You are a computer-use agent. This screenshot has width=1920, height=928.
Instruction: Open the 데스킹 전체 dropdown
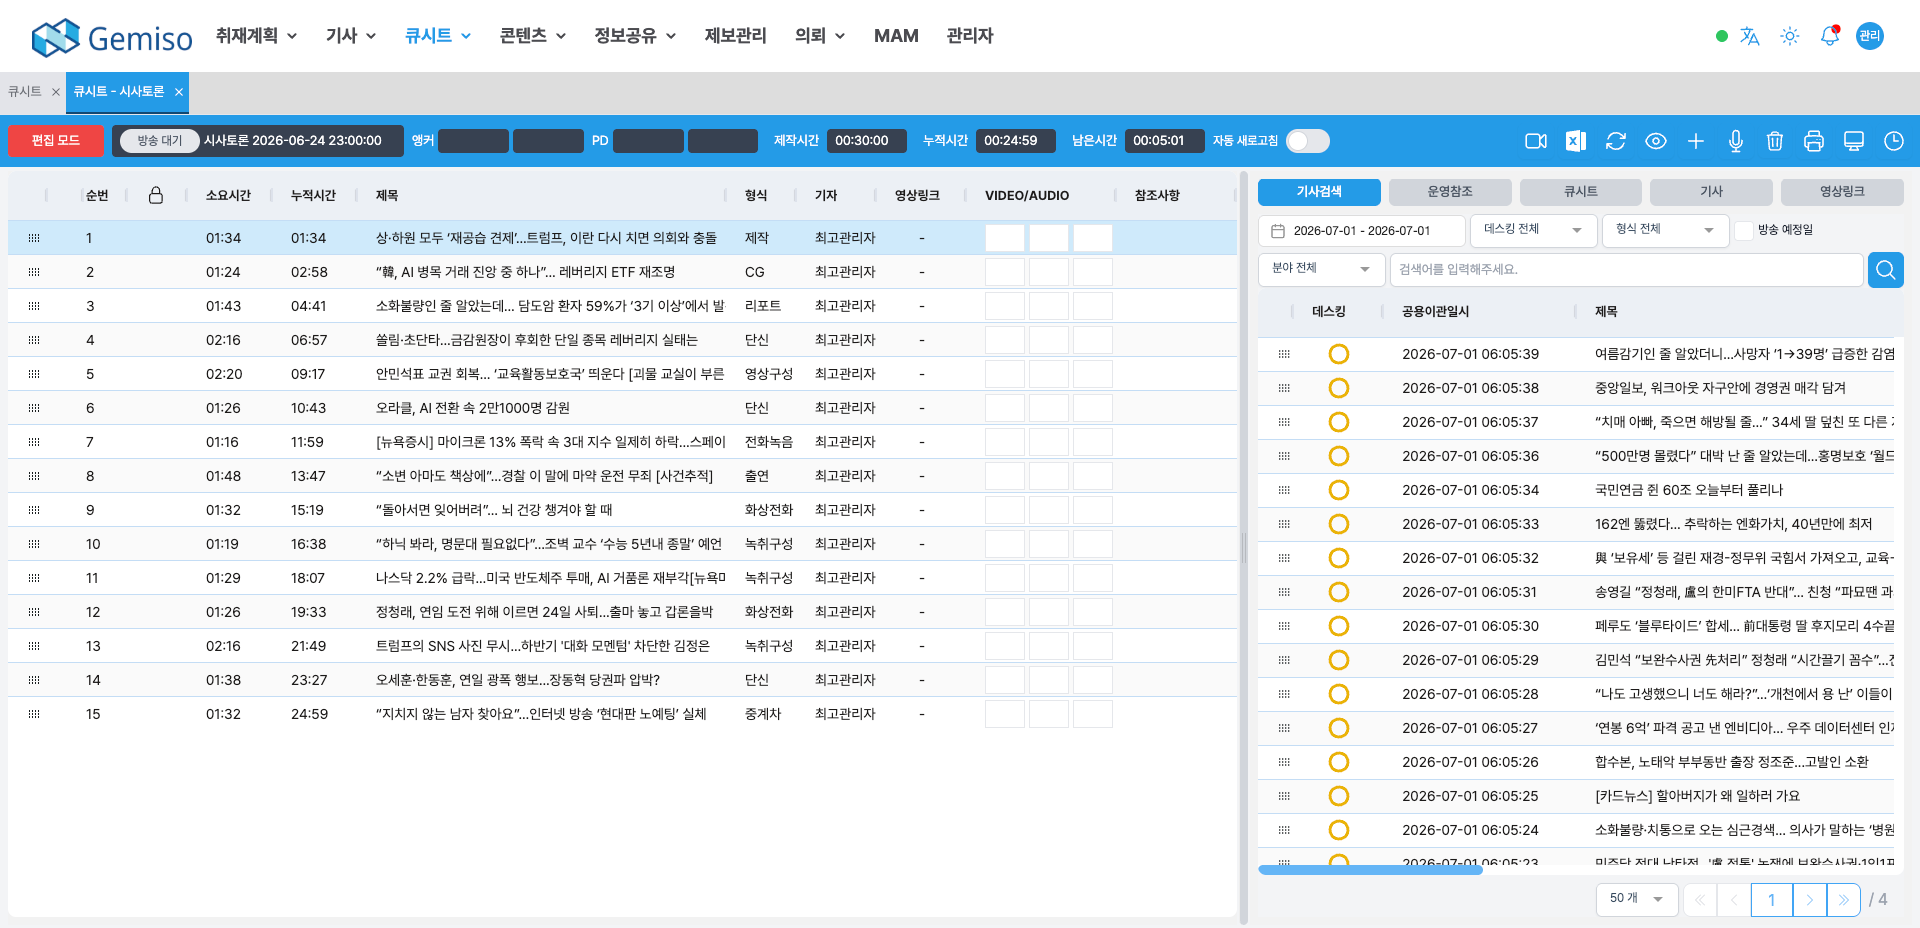click(x=1533, y=230)
